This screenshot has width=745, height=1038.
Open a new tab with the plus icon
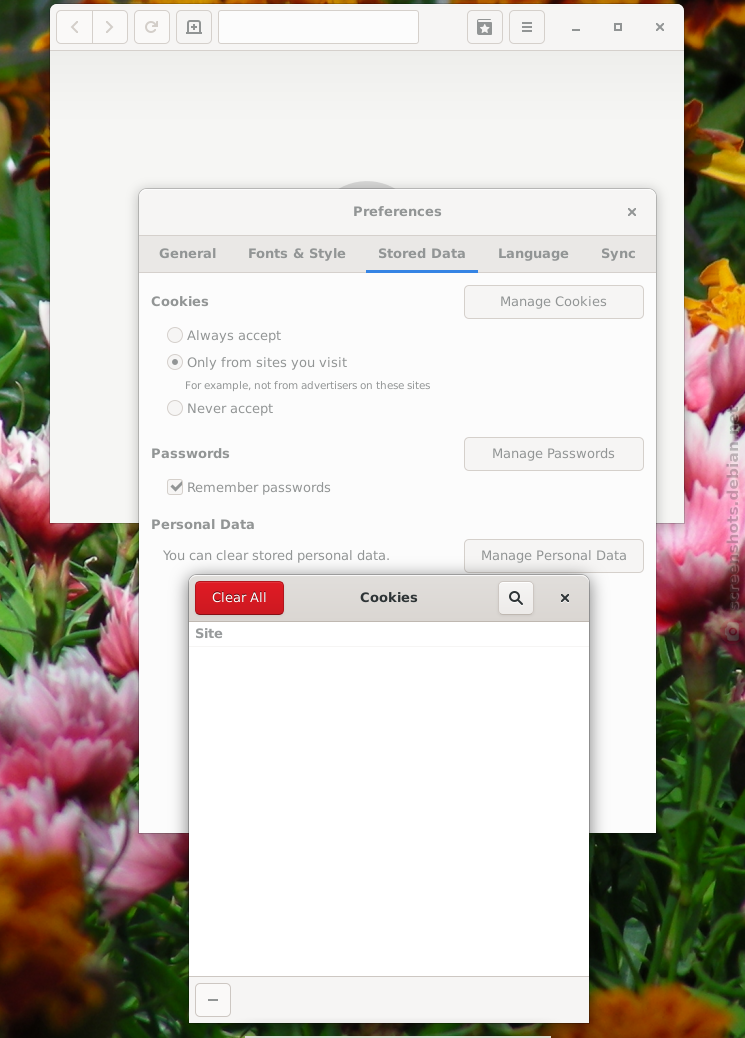coord(194,27)
